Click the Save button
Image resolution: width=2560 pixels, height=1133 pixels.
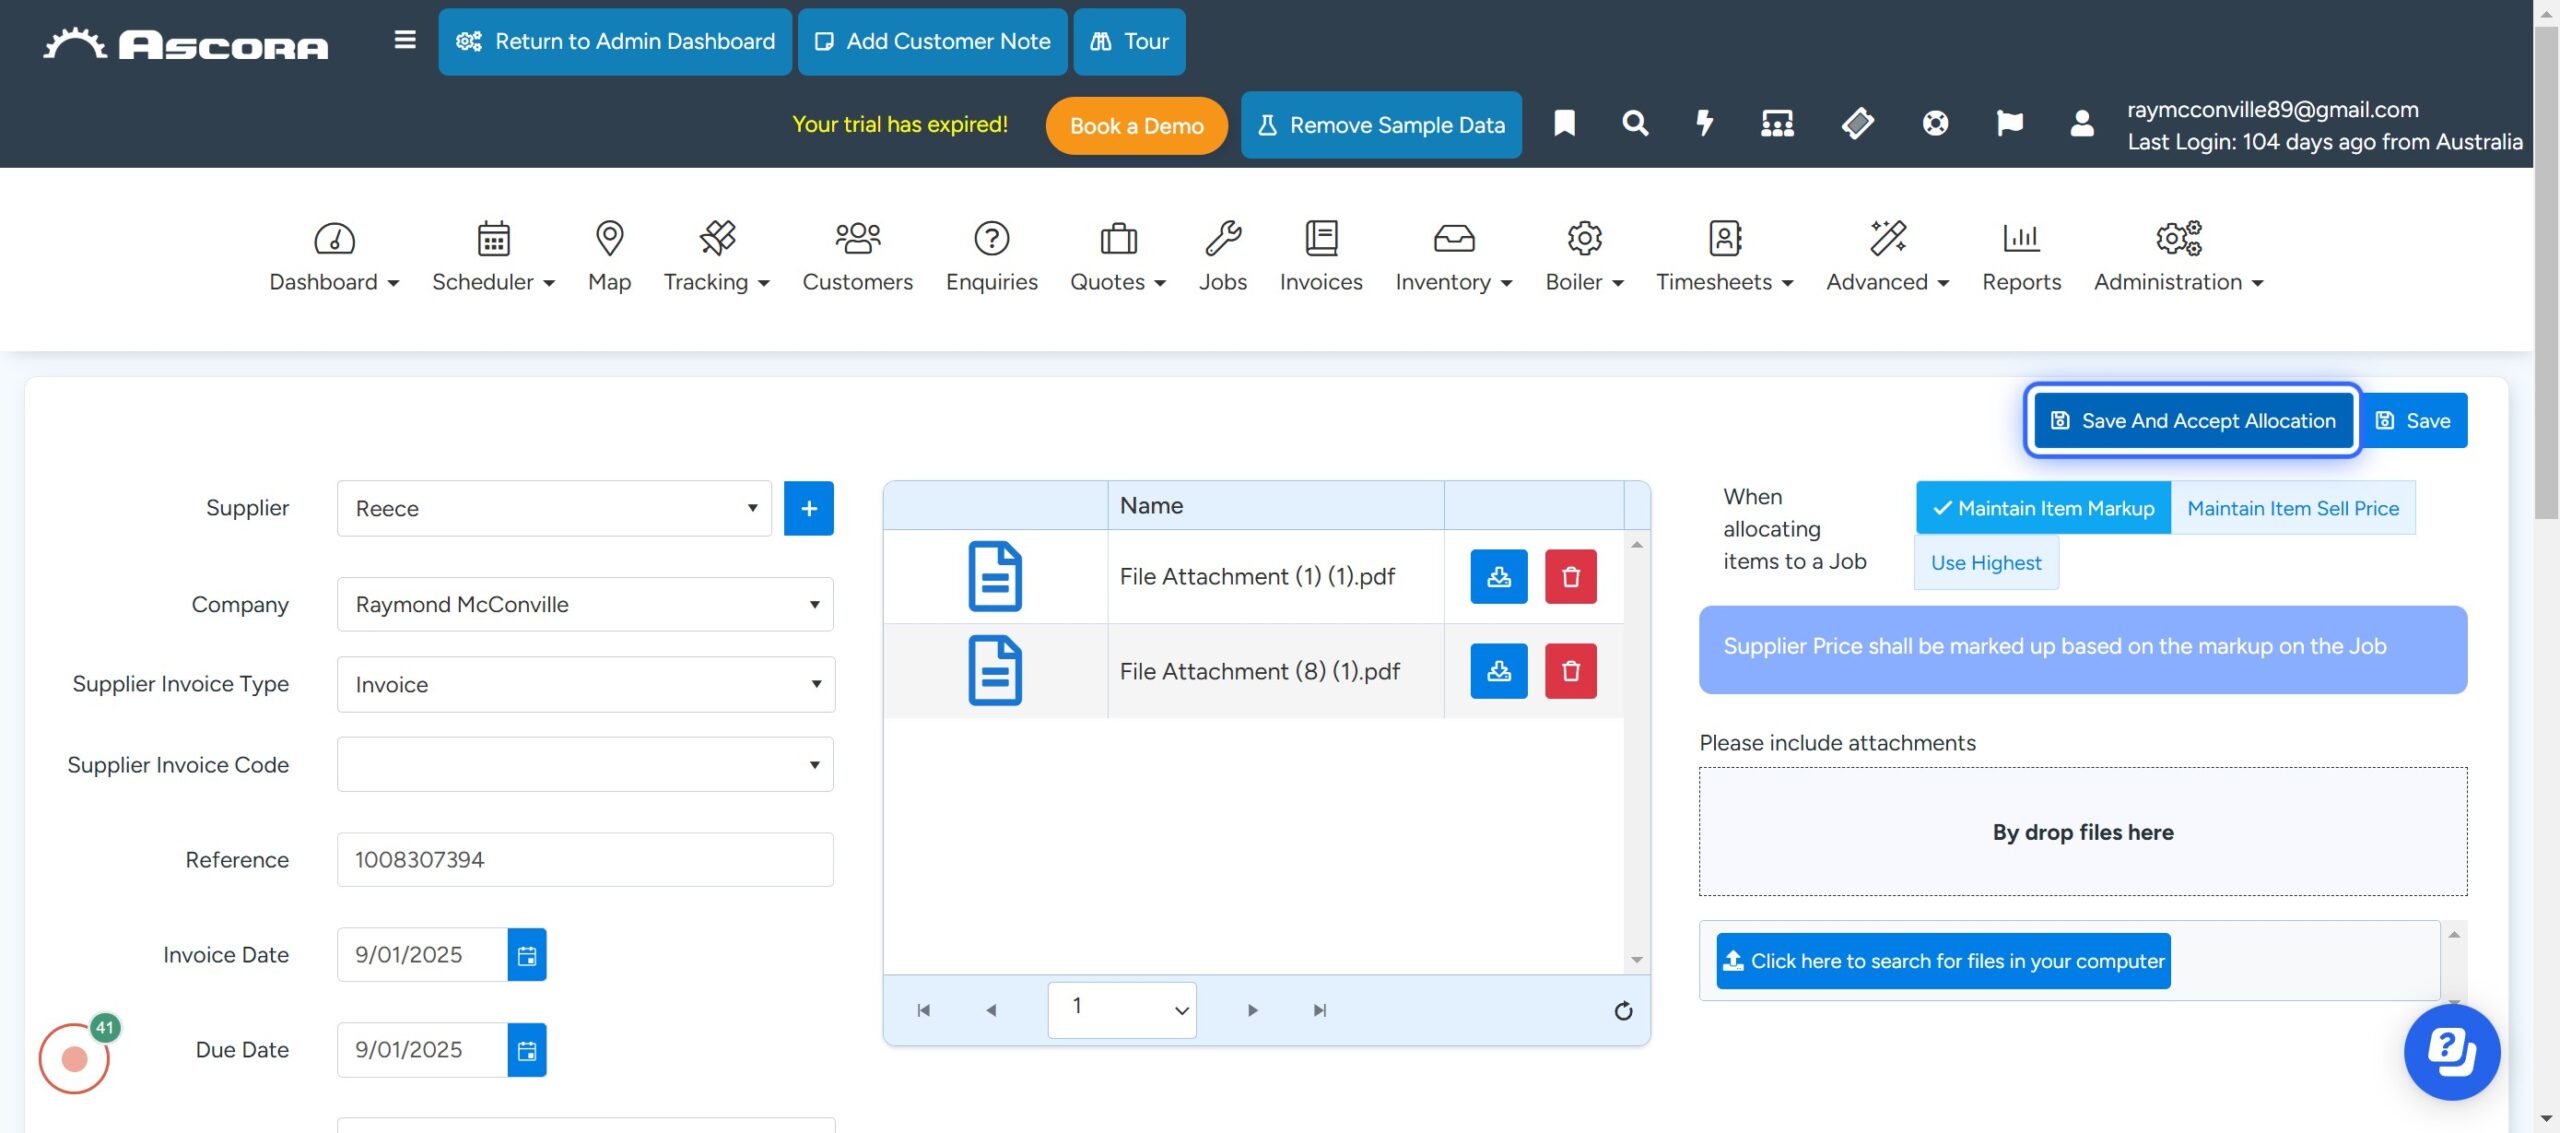2414,421
